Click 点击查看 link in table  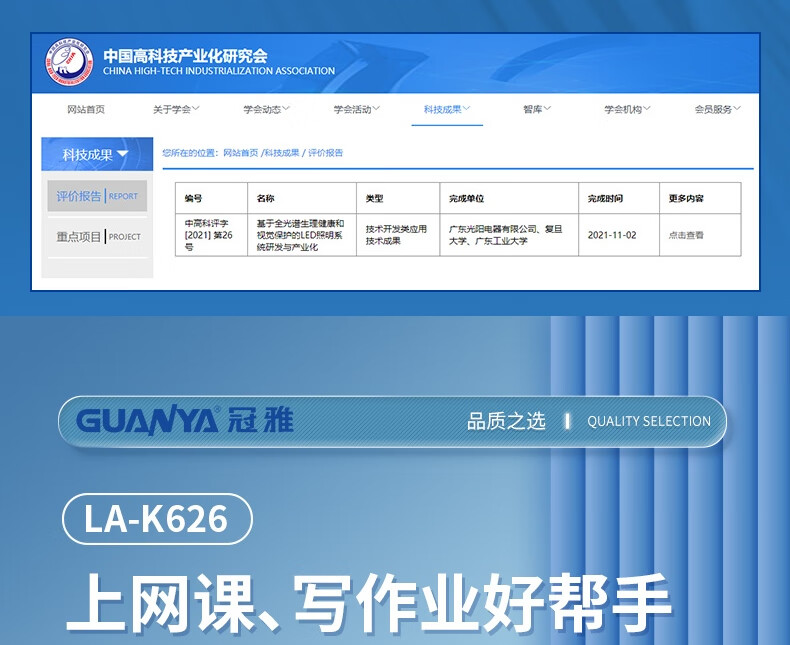tap(686, 235)
